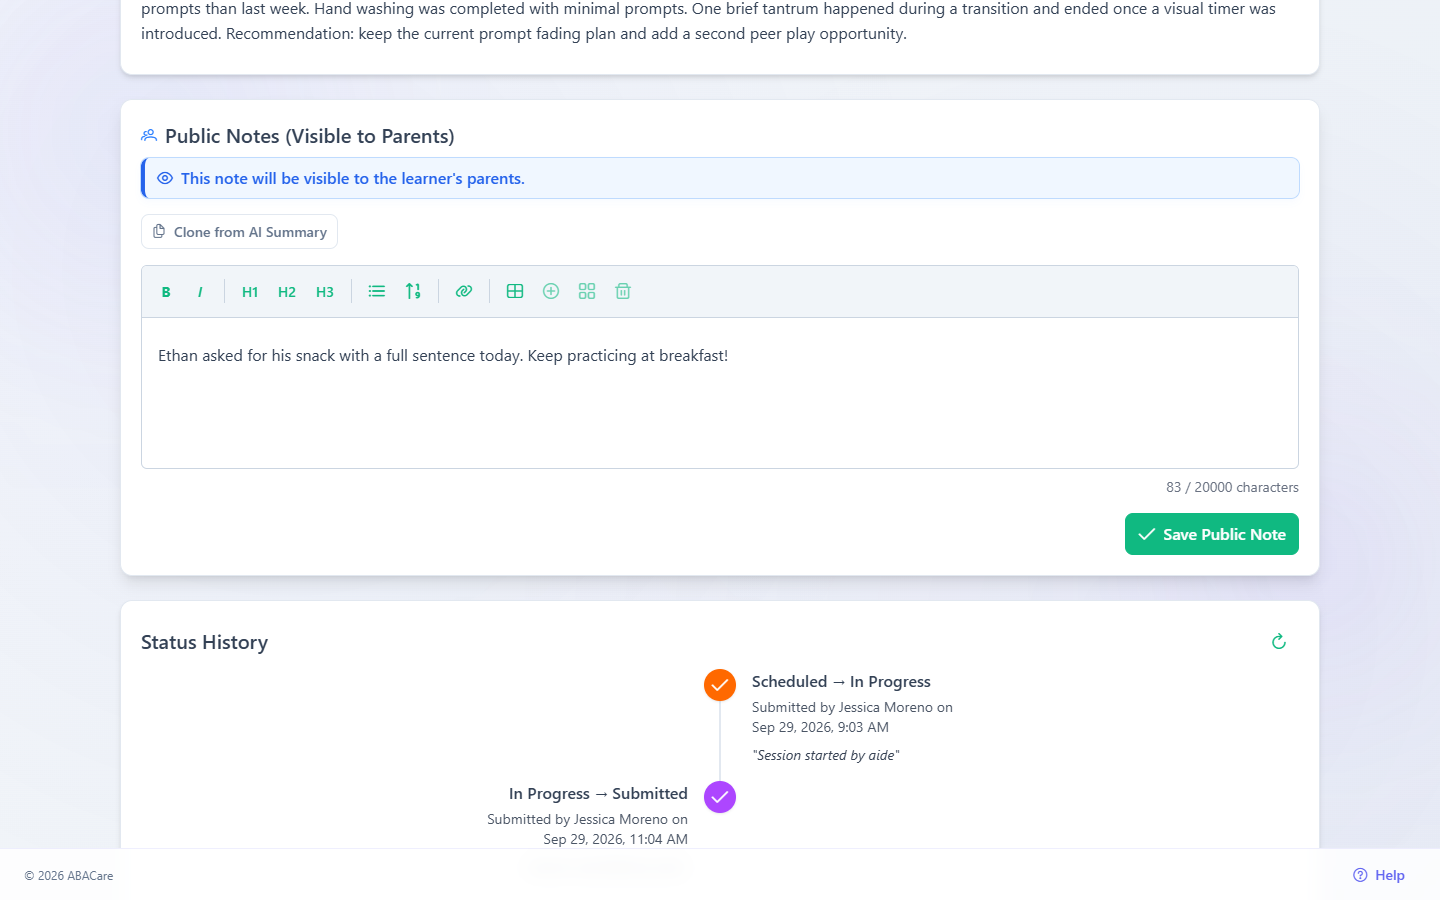Save the public note

tap(1212, 534)
